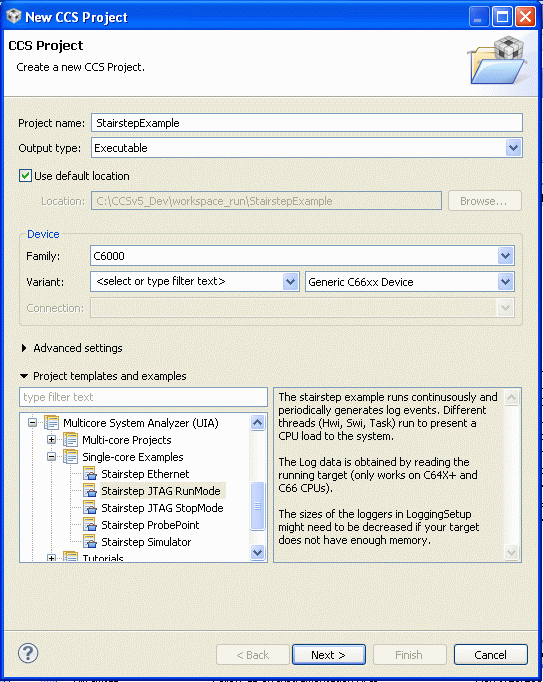Screen dimensions: 543x682
Task: Select Multicore System Analyzer (UIA) row
Action: [x=141, y=422]
